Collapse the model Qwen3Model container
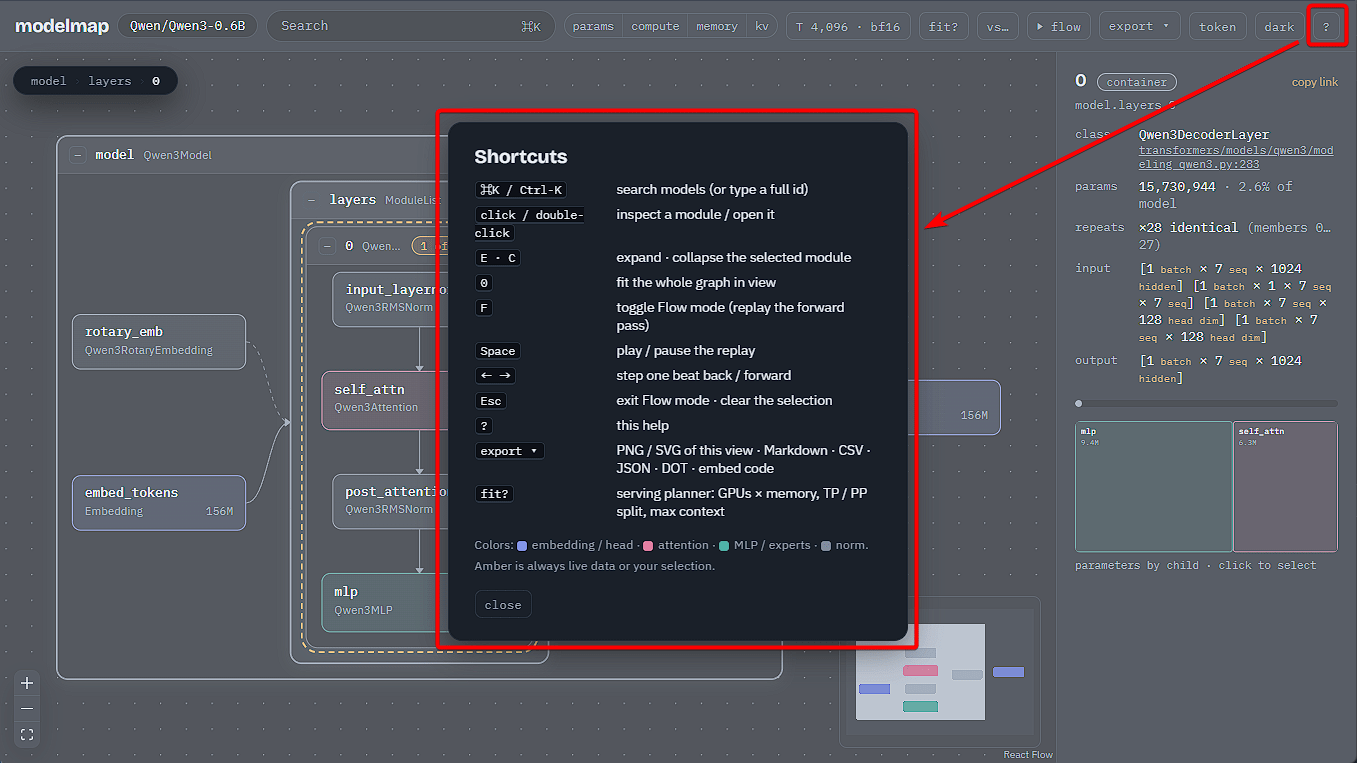The height and width of the screenshot is (763, 1357). 77,155
